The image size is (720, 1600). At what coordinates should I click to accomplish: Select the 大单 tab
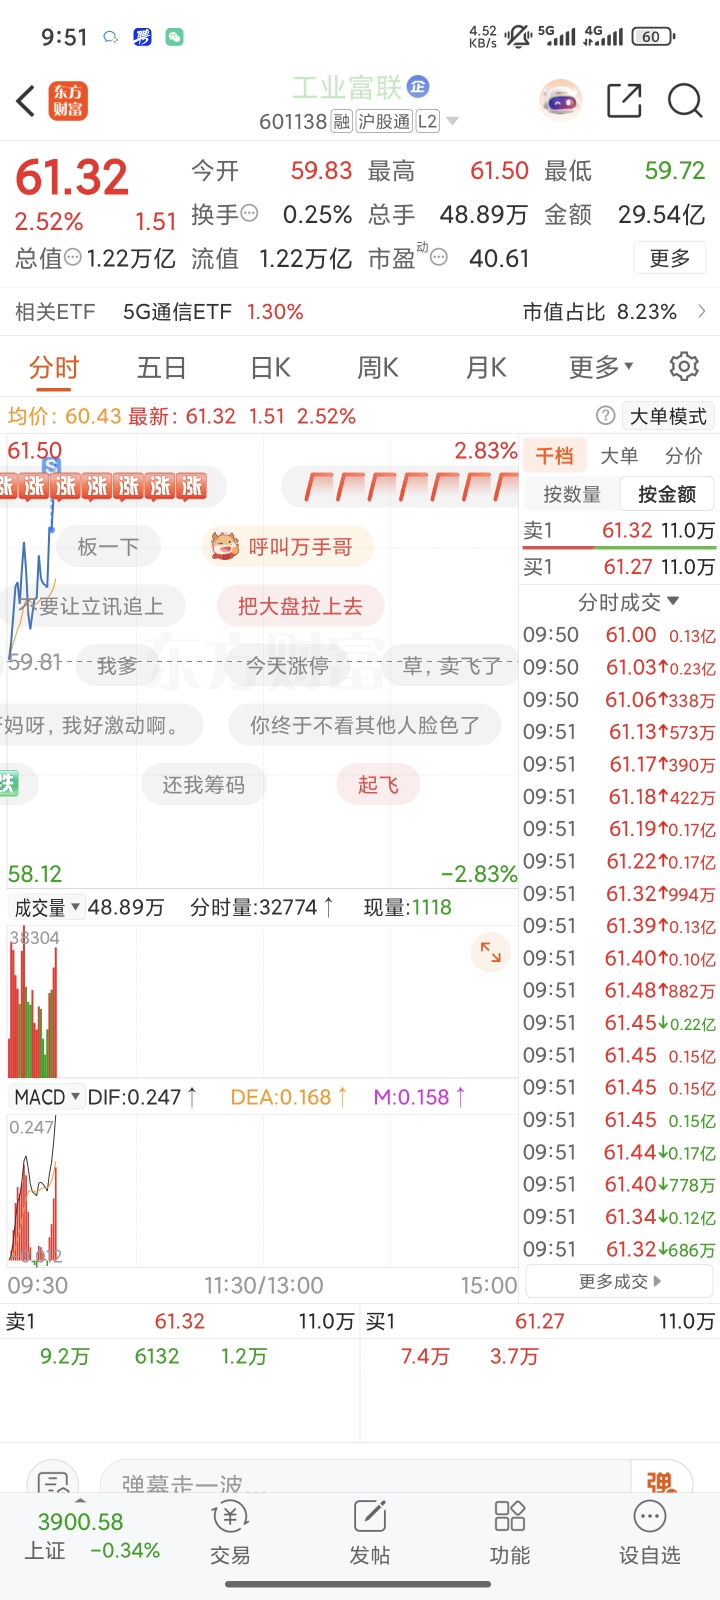(619, 456)
